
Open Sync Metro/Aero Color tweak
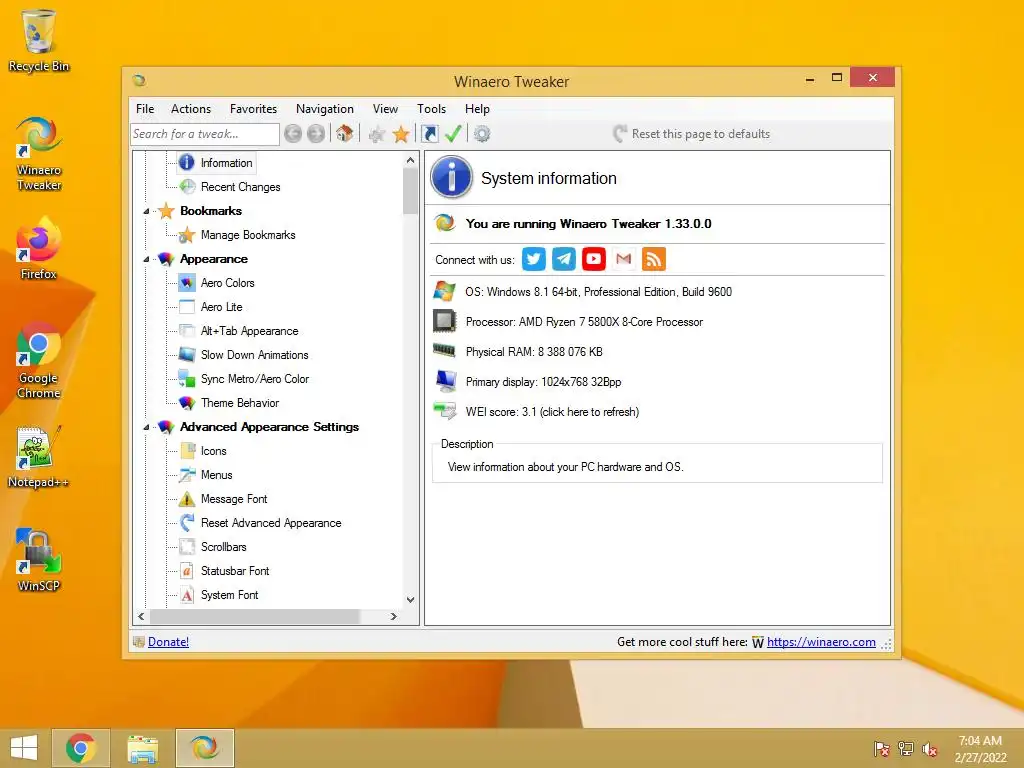(255, 379)
